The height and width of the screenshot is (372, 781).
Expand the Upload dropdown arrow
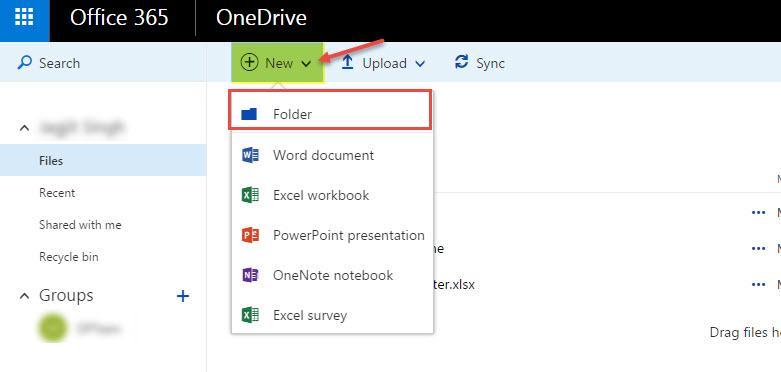tap(420, 64)
